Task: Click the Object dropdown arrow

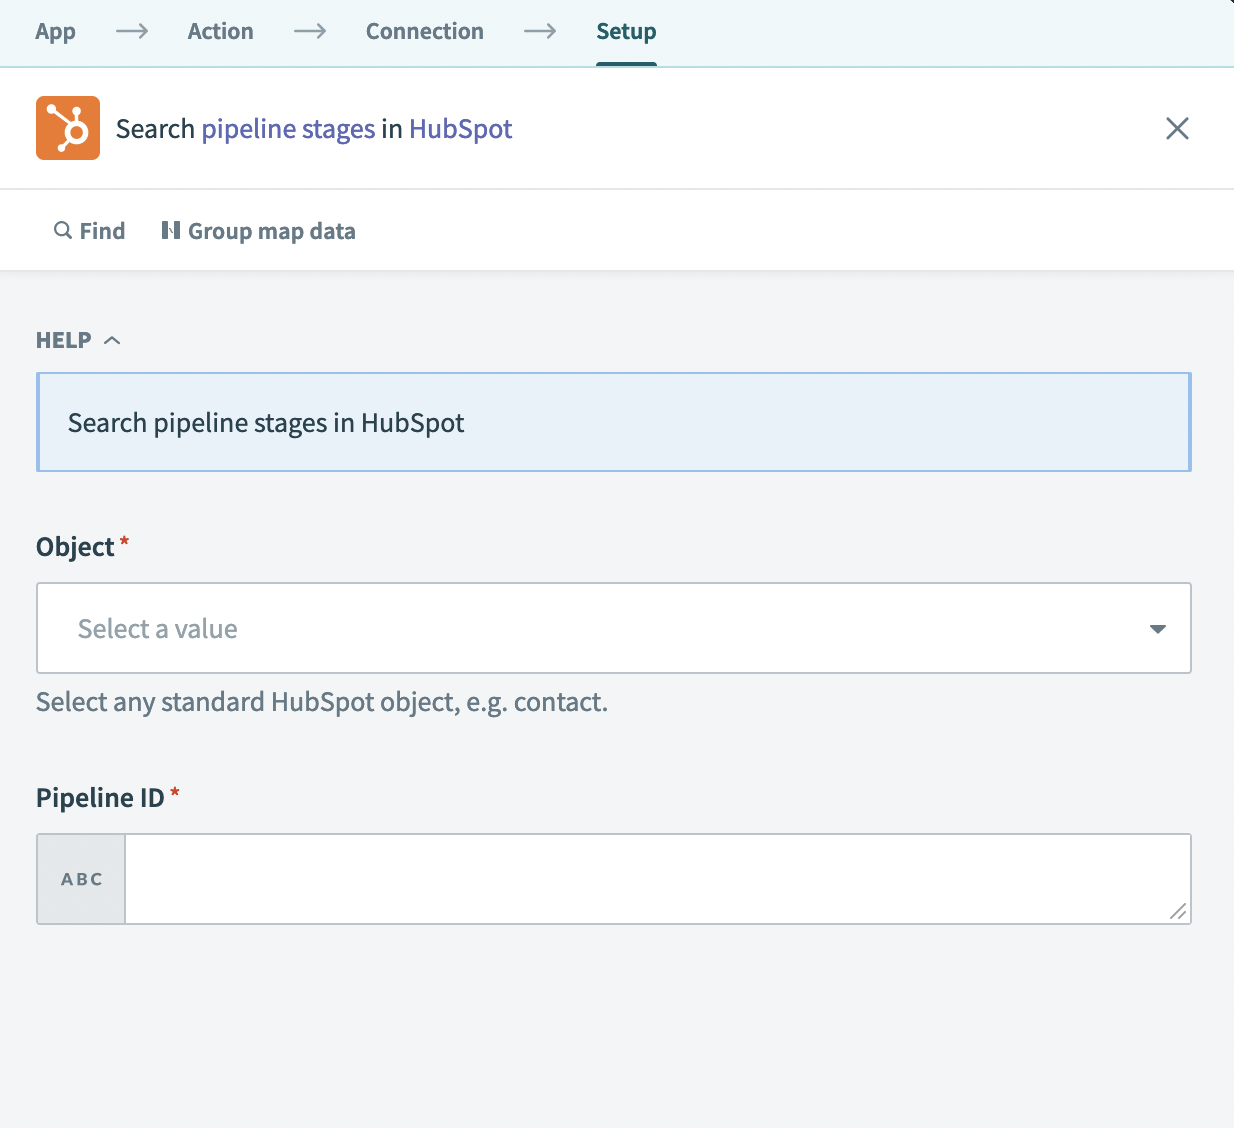Action: (1157, 629)
